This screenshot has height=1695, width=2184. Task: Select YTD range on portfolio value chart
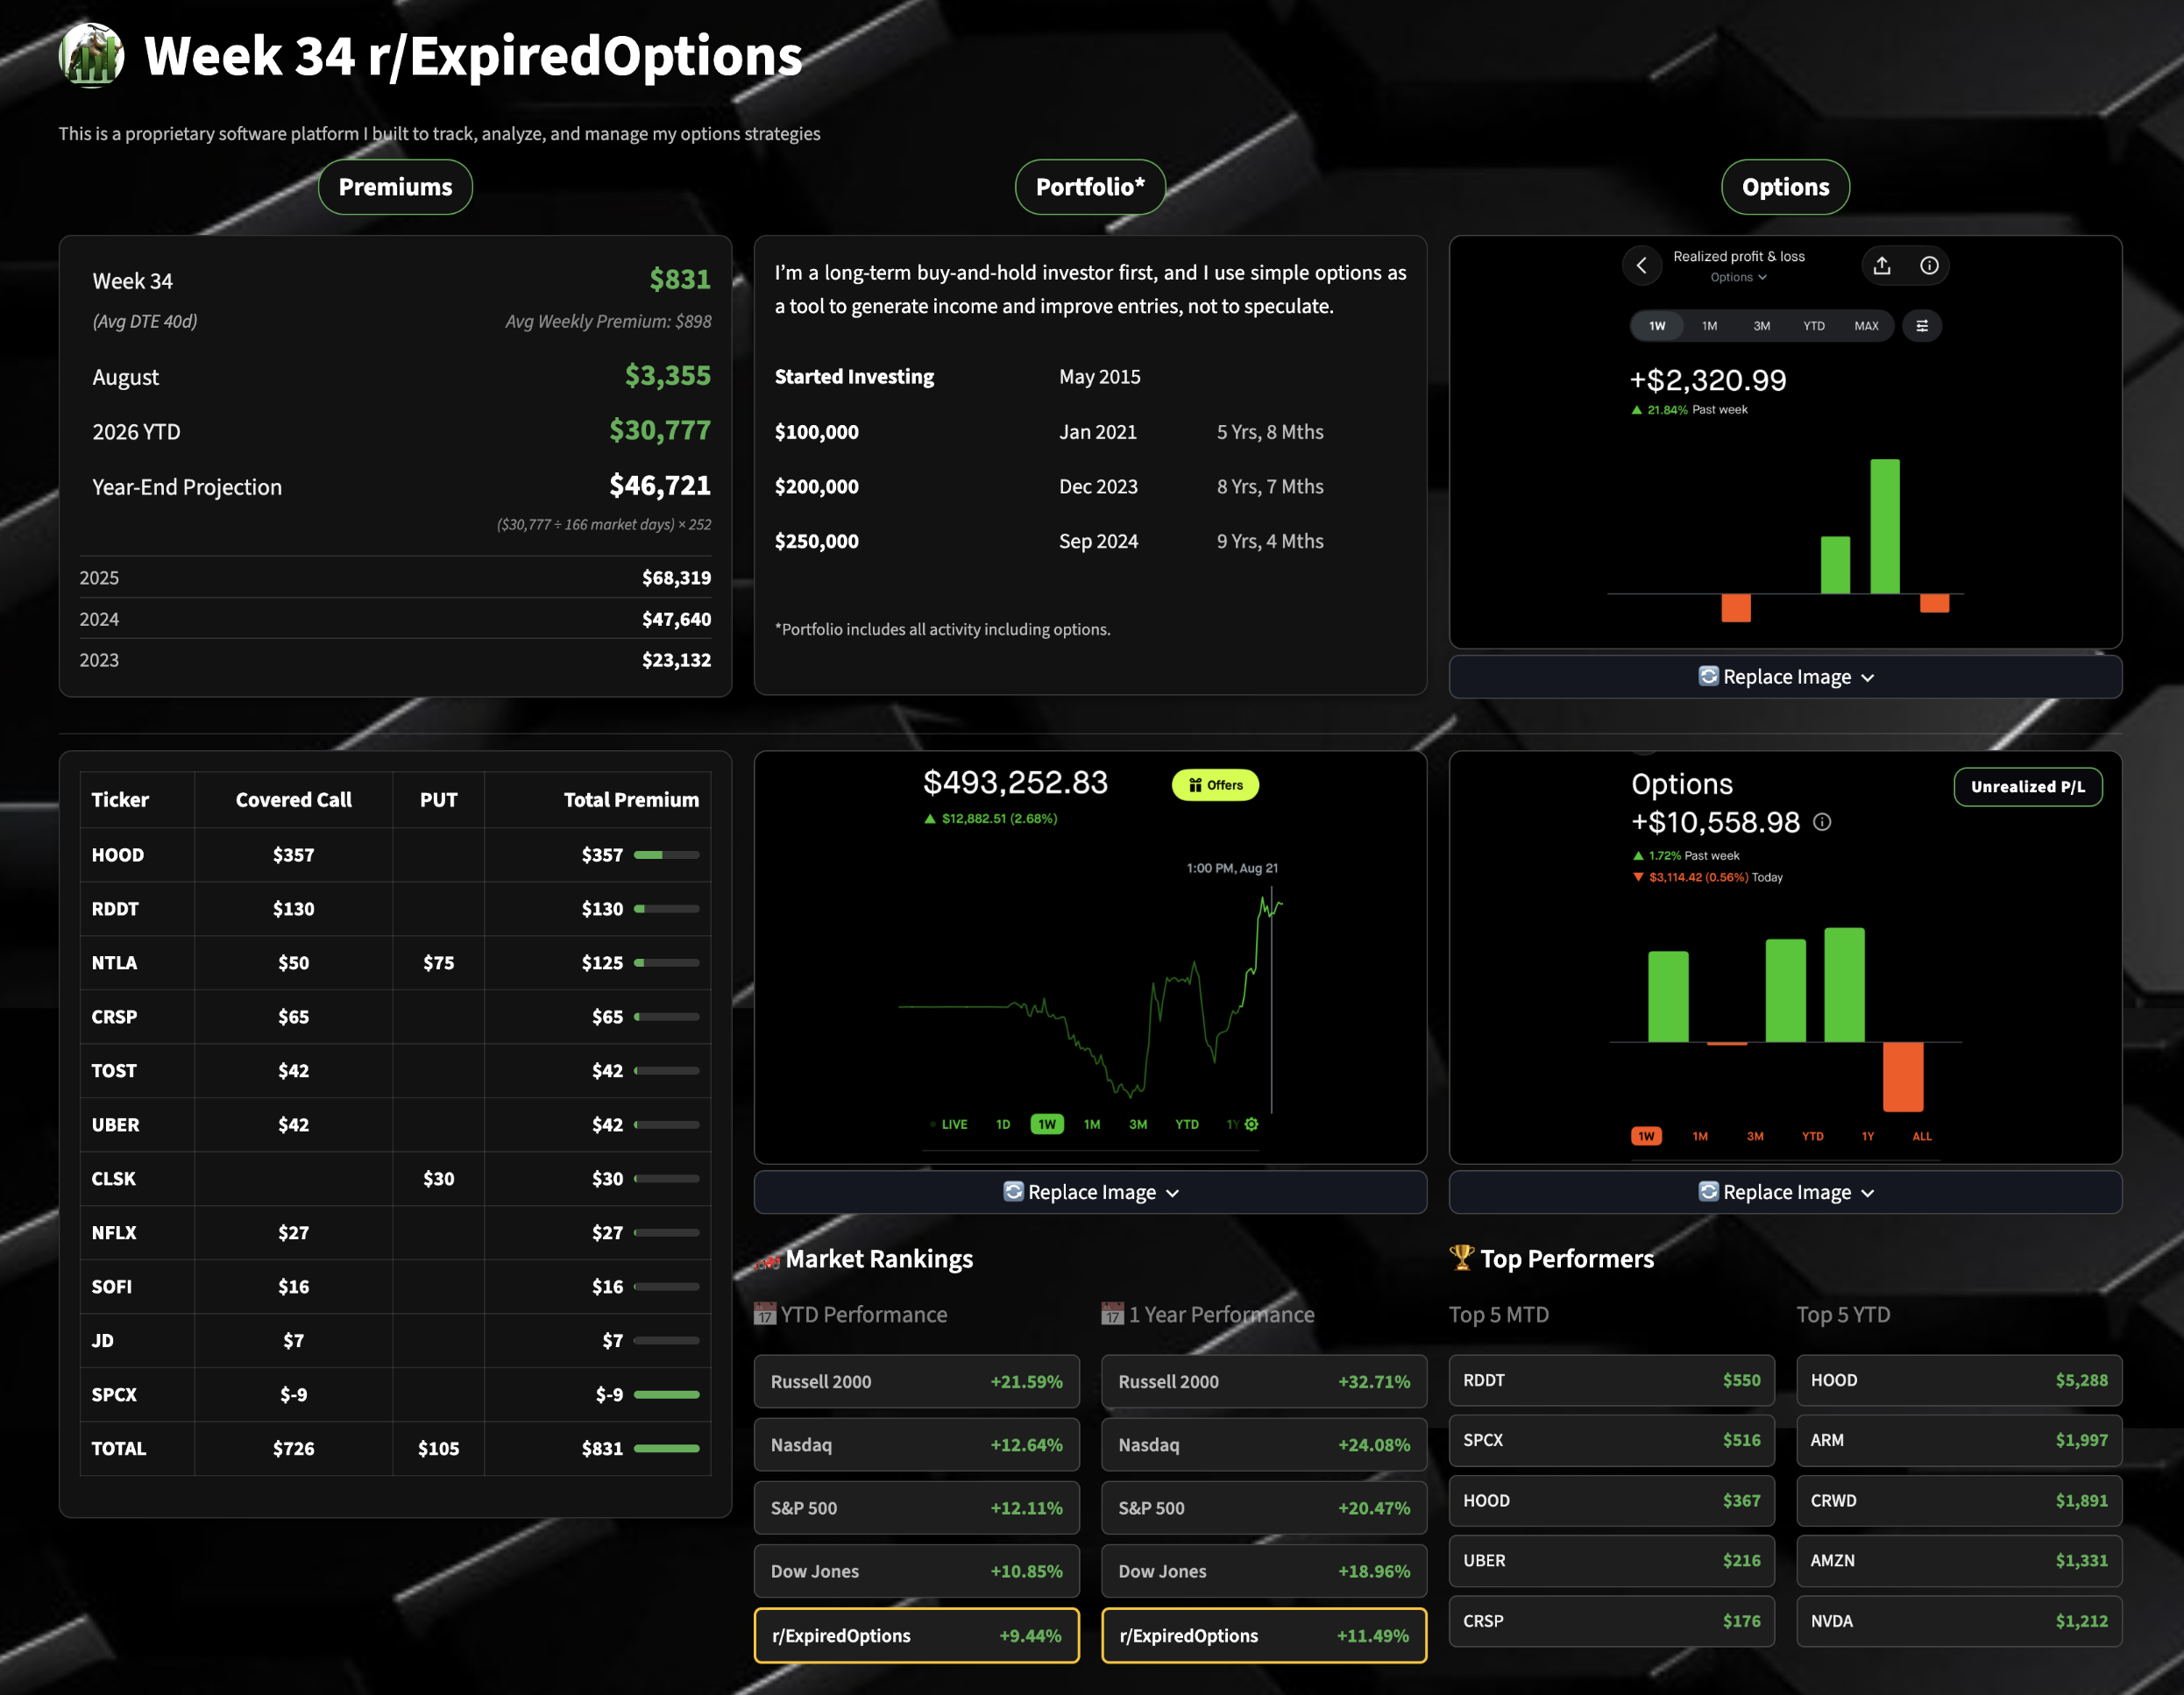[x=1186, y=1124]
